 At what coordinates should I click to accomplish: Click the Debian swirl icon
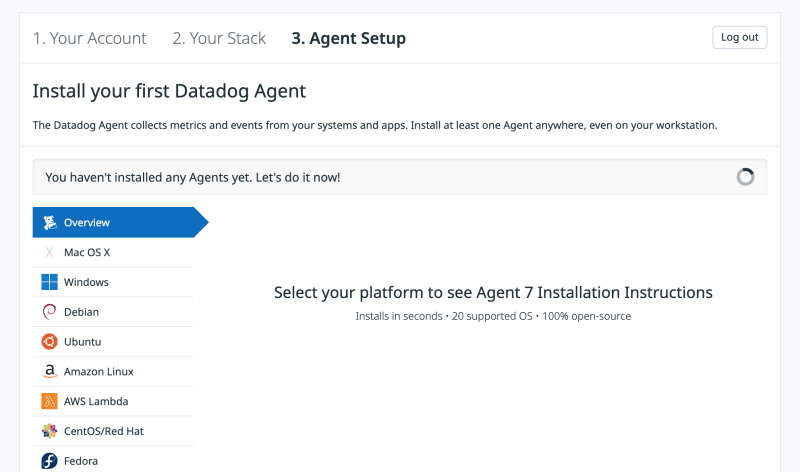[x=49, y=312]
